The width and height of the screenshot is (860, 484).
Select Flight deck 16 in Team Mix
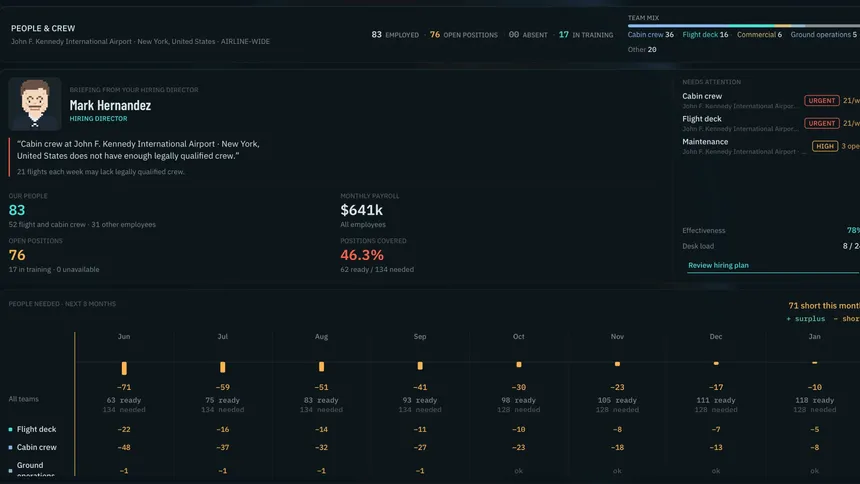(x=705, y=35)
